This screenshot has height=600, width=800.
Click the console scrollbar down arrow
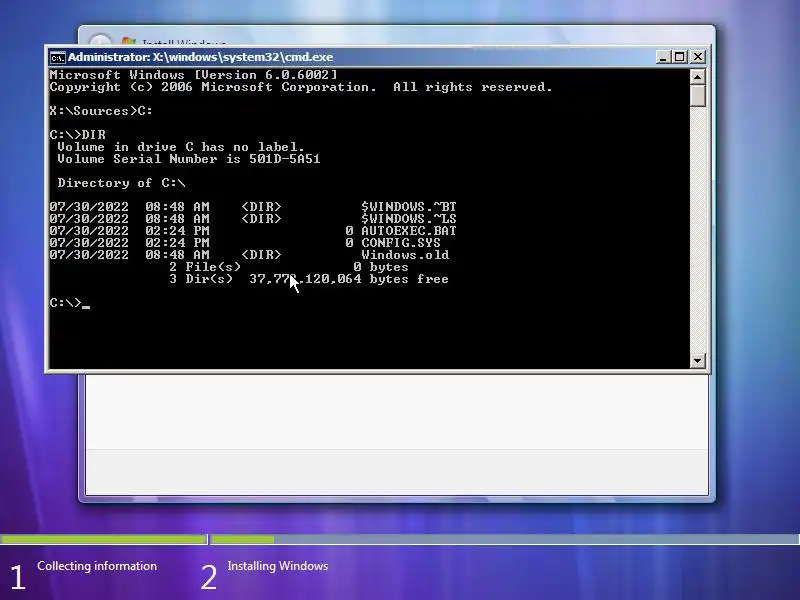697,361
